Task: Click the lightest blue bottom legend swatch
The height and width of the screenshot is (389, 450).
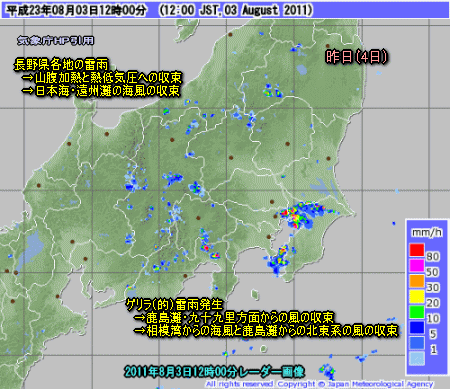Action: tap(417, 359)
